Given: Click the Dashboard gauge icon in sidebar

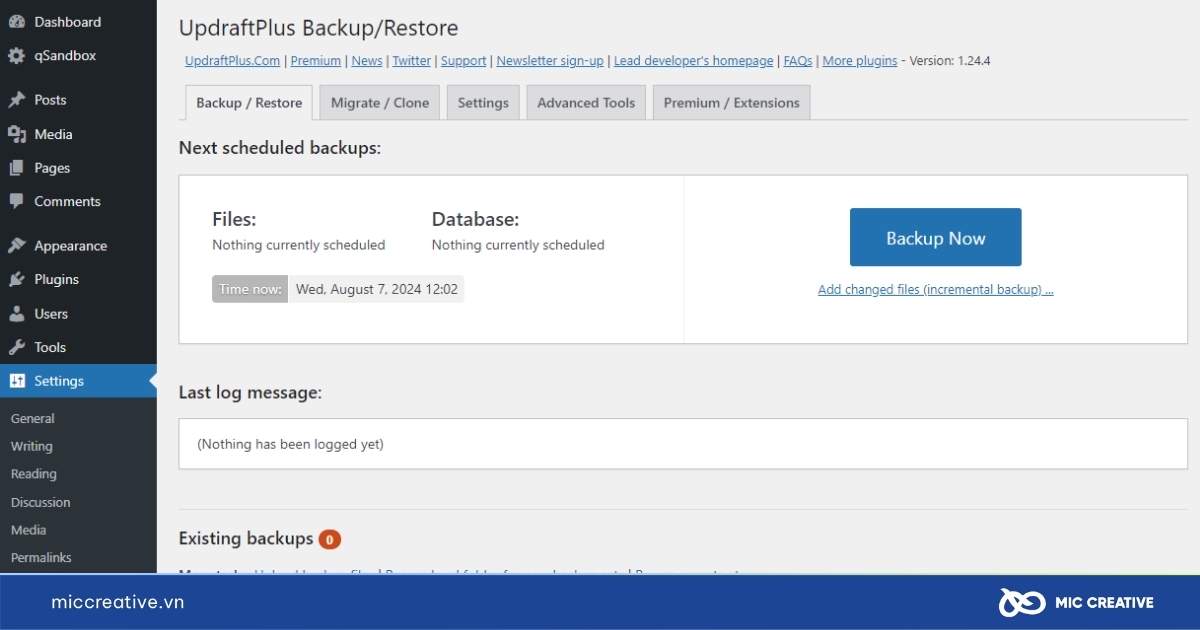Looking at the screenshot, I should click(x=17, y=22).
